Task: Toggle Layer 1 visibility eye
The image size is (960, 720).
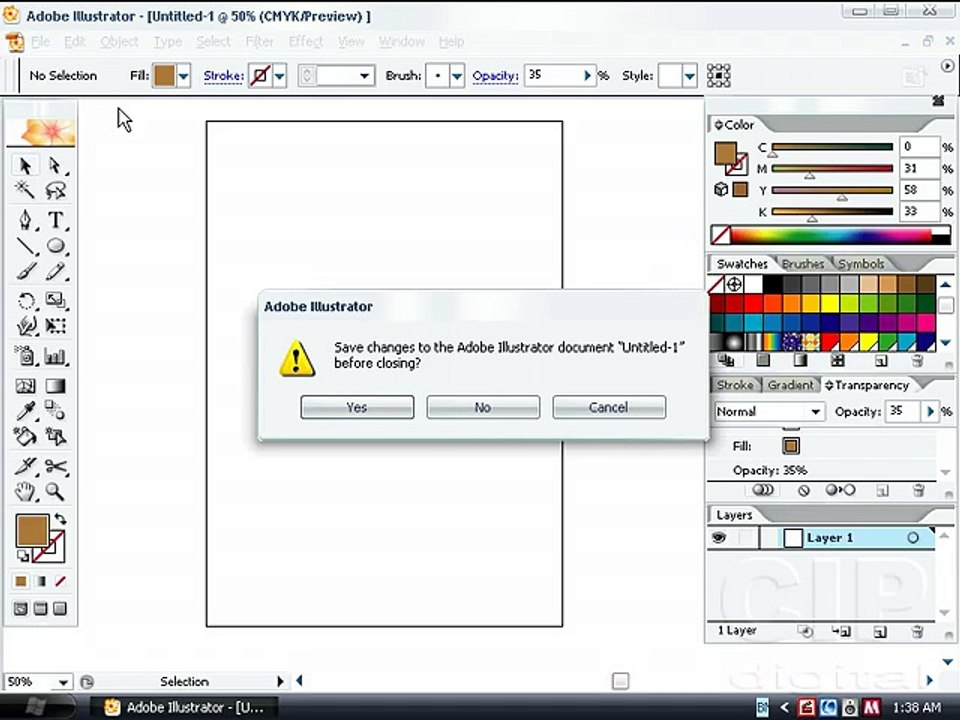Action: pos(719,538)
